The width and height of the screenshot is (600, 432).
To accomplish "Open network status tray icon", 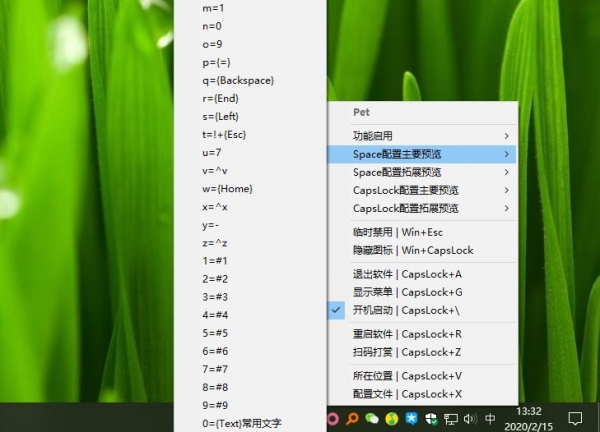I will coord(450,419).
